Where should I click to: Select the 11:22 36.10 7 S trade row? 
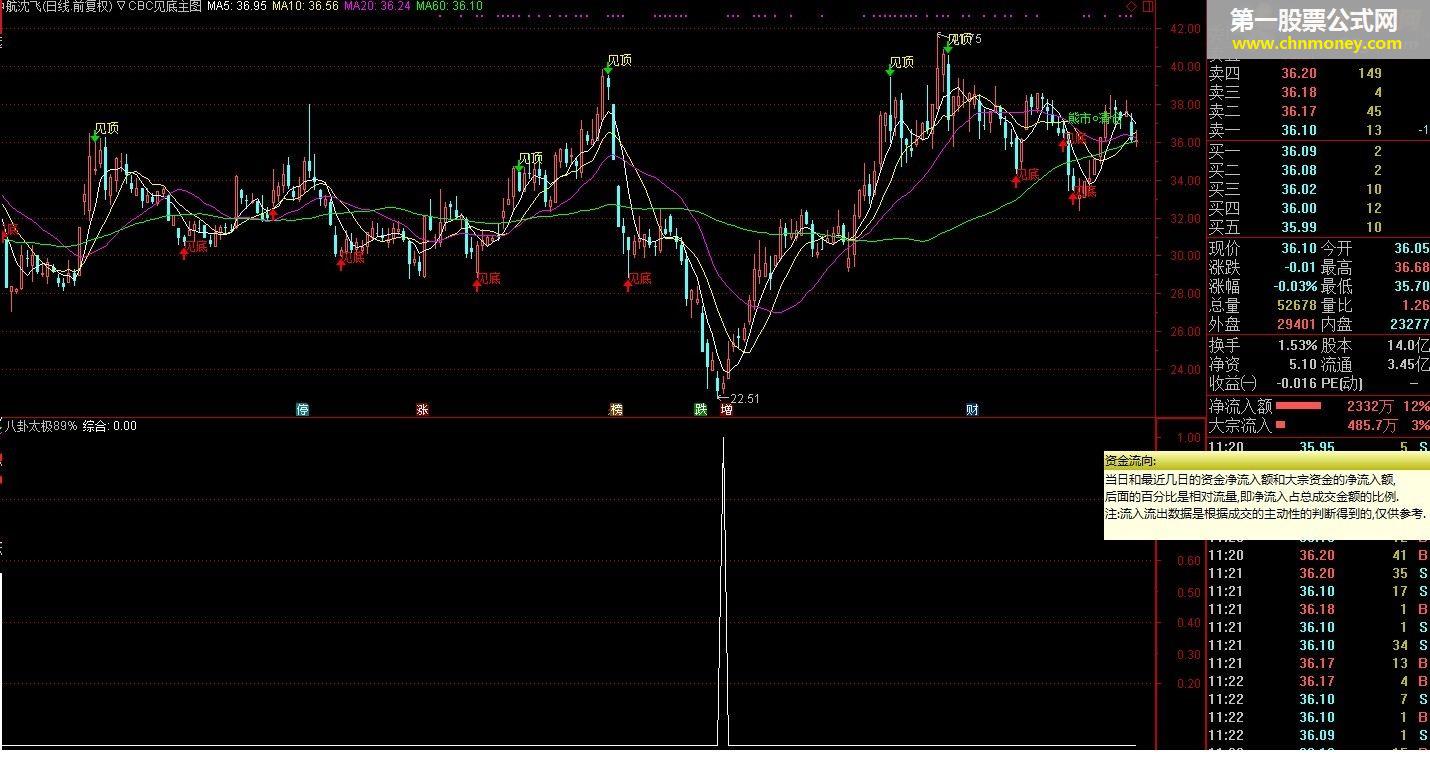coord(1318,699)
